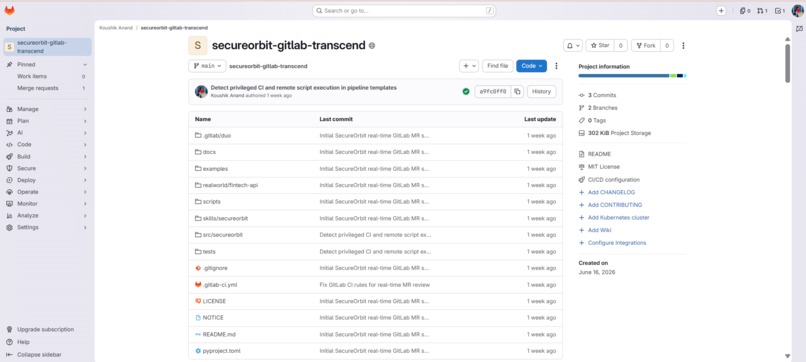The height and width of the screenshot is (362, 806).
Task: View the passed pipeline status icon
Action: coord(466,92)
